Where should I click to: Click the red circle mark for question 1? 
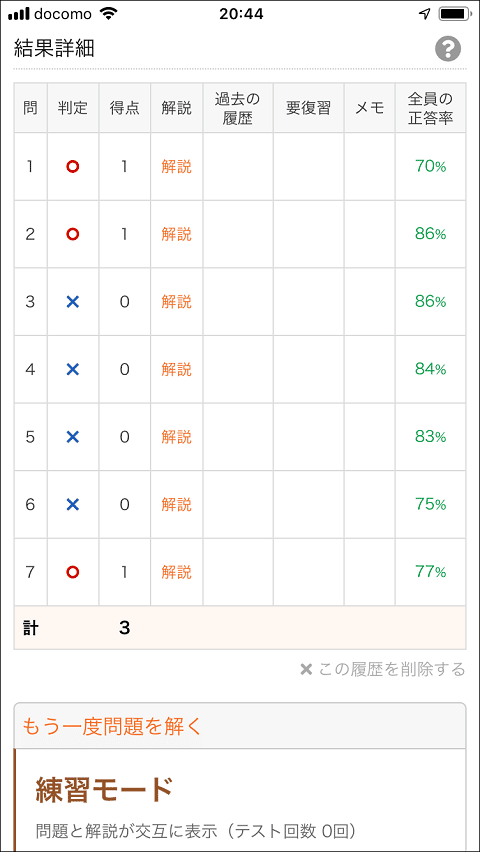tap(73, 167)
